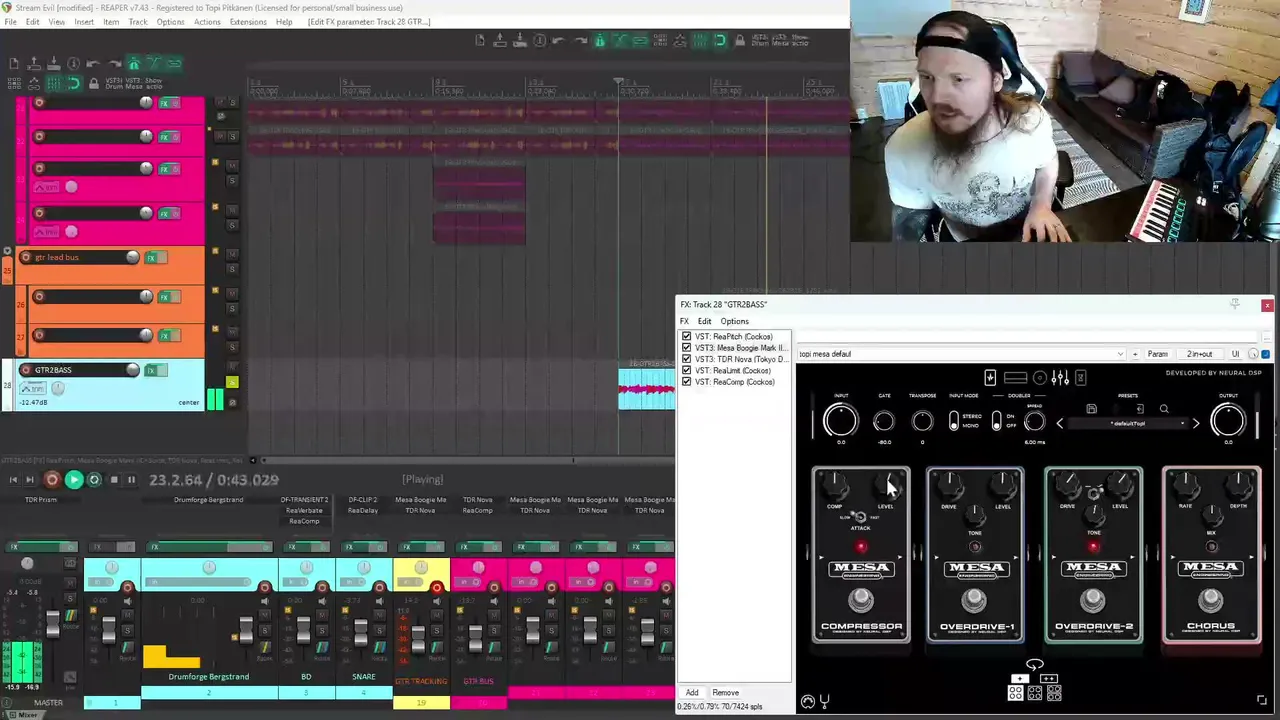Click the UI button in the FX window
1280x720 pixels.
pos(1235,354)
